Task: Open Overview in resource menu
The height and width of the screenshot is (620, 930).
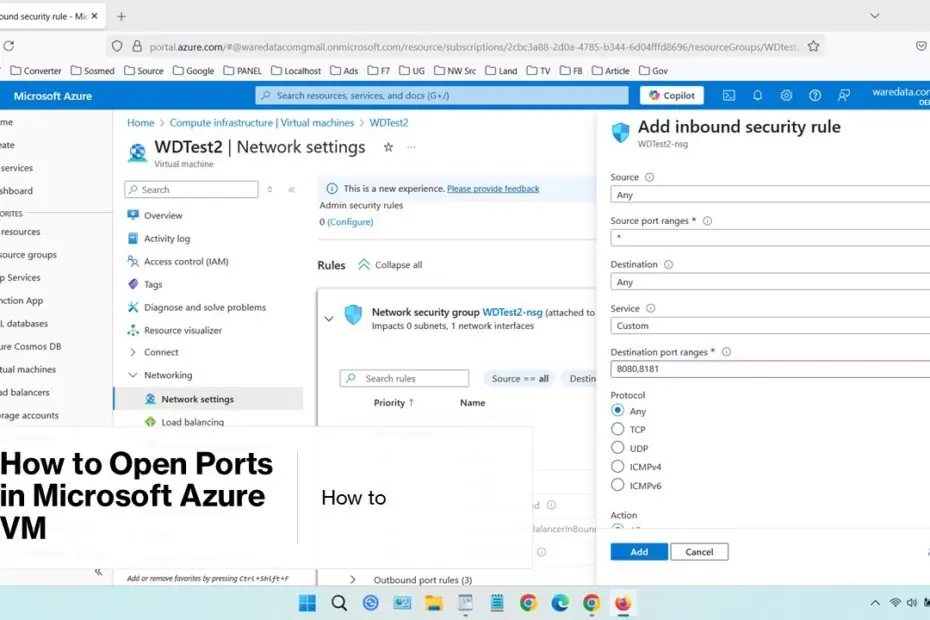Action: [x=163, y=215]
